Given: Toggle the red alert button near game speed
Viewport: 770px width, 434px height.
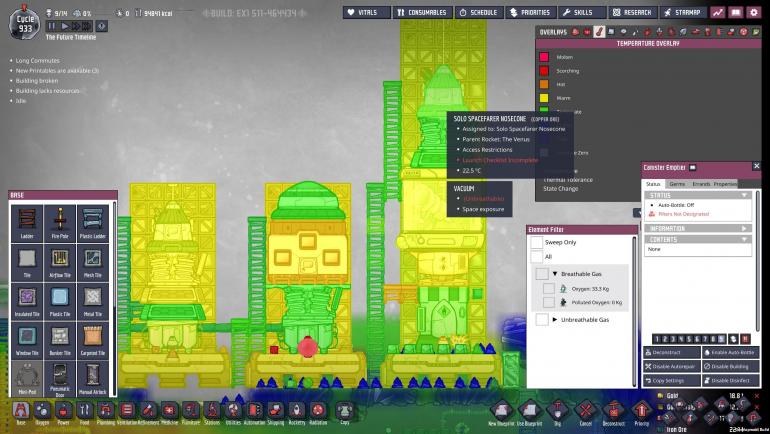Looking at the screenshot, I should tap(101, 26).
